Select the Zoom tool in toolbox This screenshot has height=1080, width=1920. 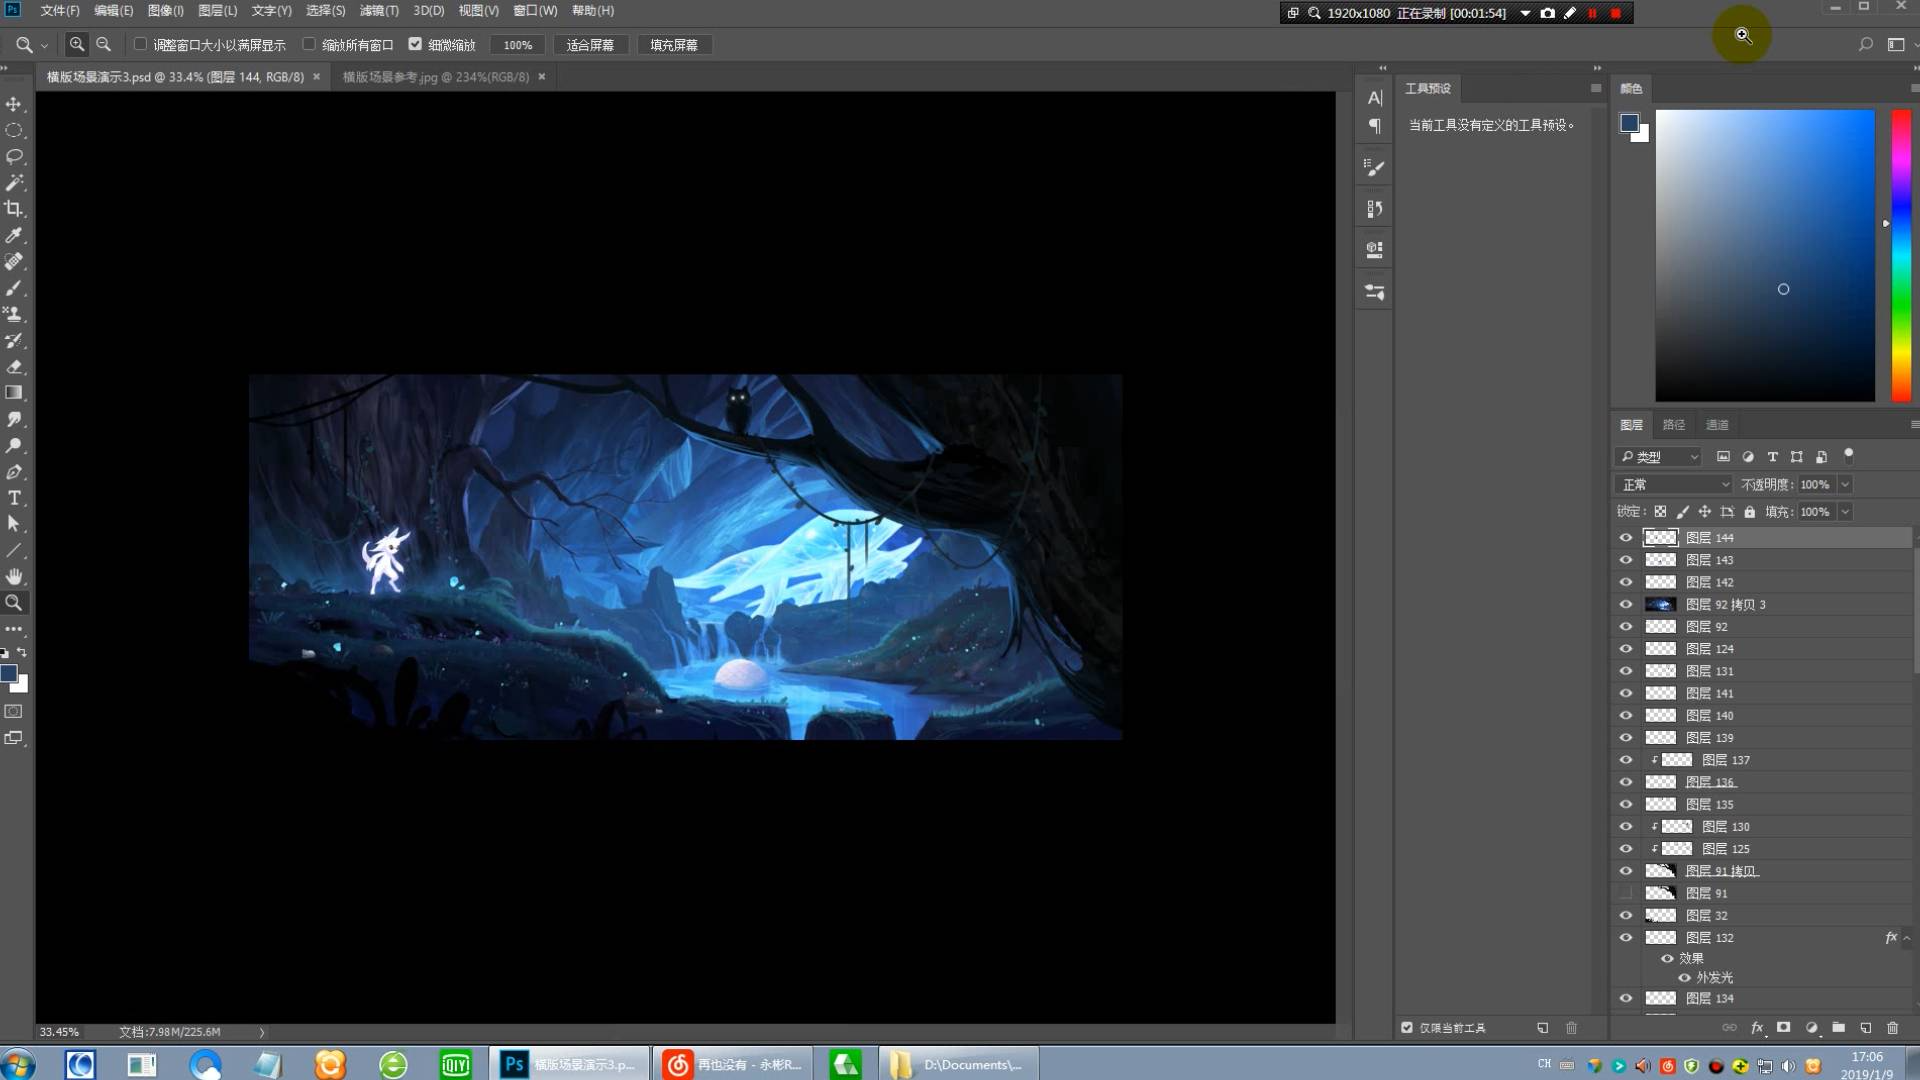14,603
